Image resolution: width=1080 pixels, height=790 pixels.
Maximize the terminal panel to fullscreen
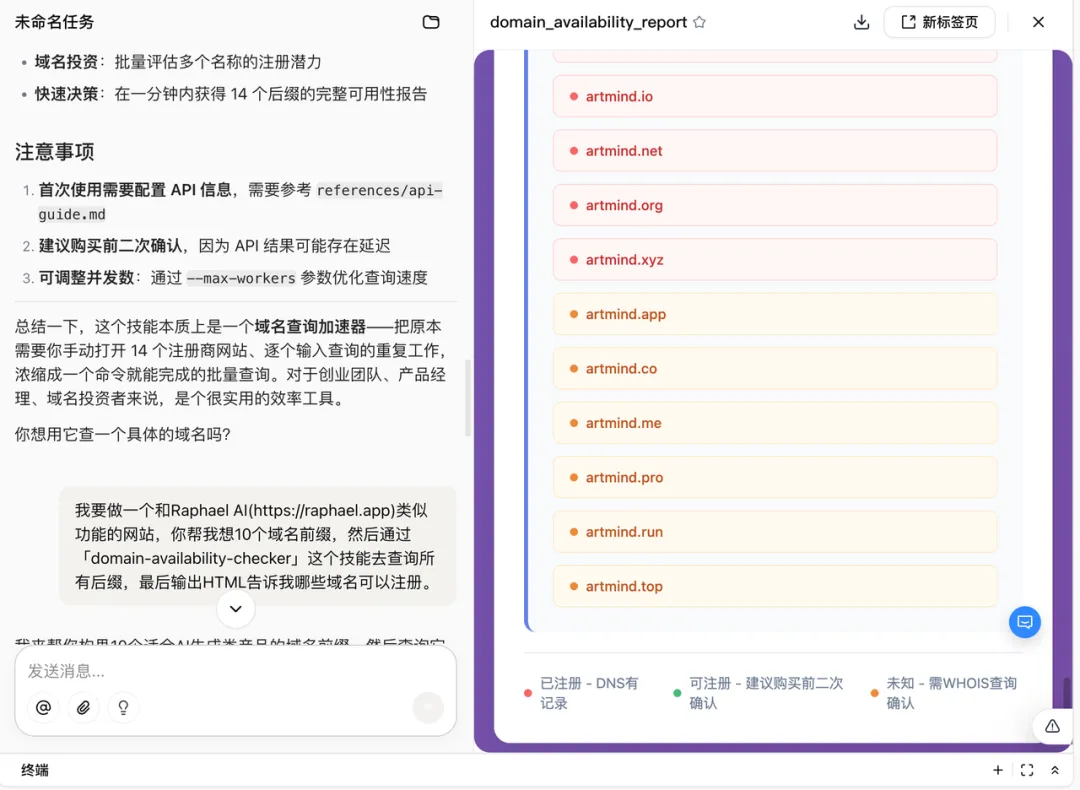pyautogui.click(x=1026, y=770)
